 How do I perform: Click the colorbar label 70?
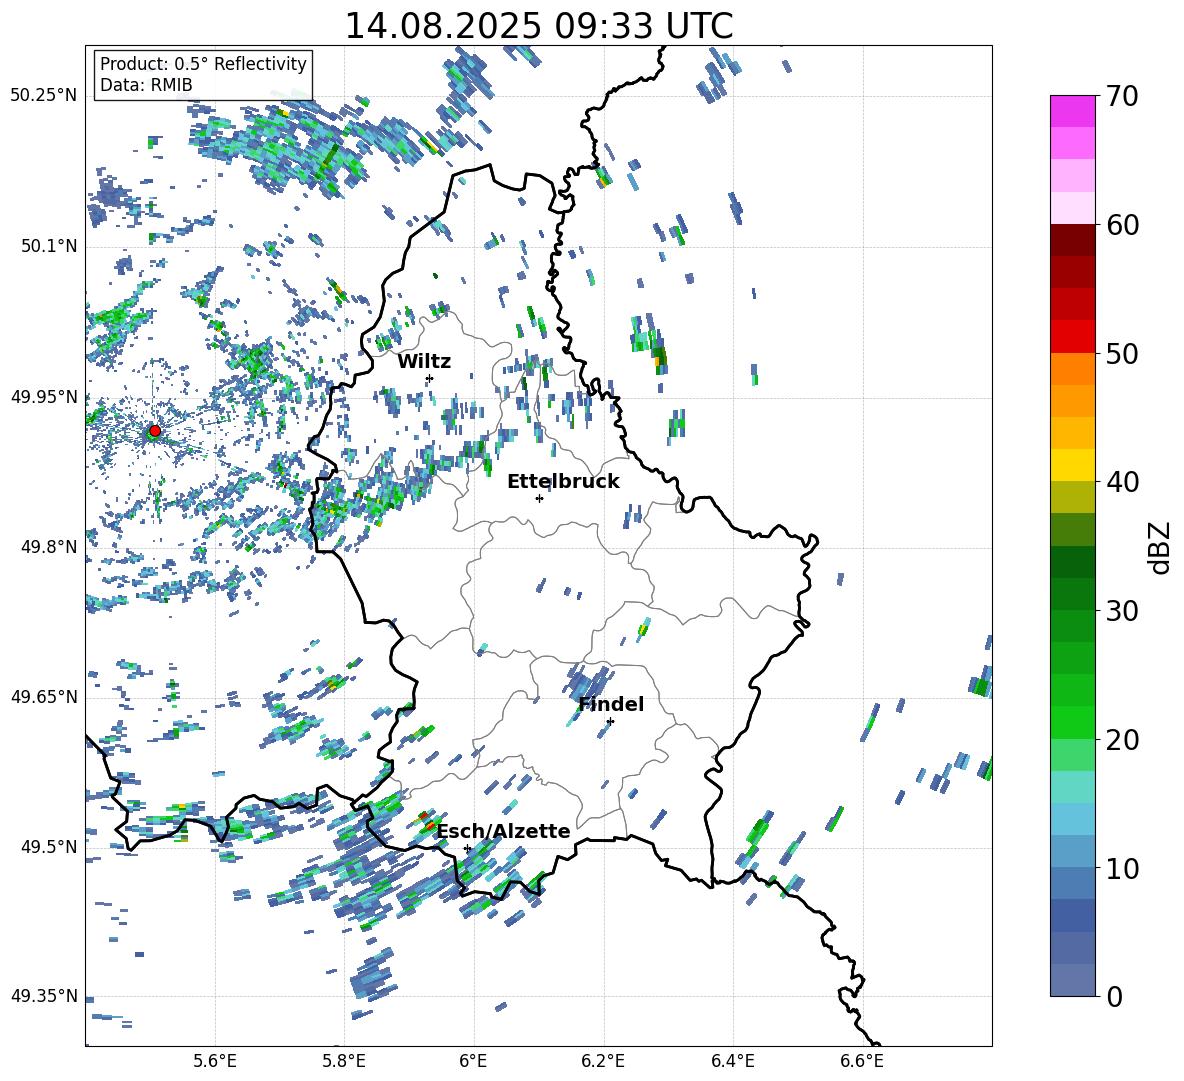[1122, 96]
